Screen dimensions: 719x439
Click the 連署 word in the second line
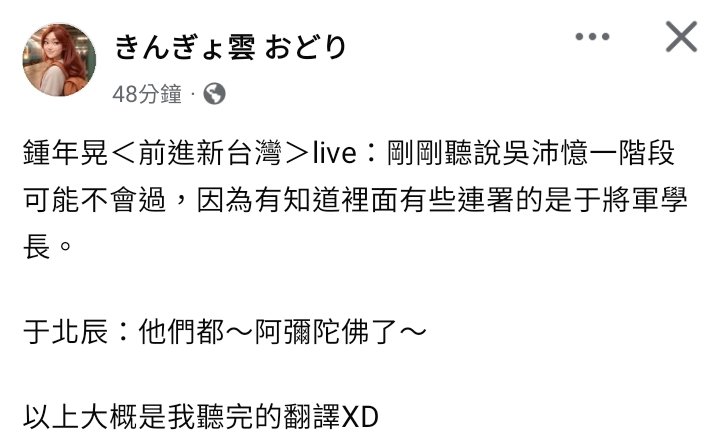click(486, 200)
